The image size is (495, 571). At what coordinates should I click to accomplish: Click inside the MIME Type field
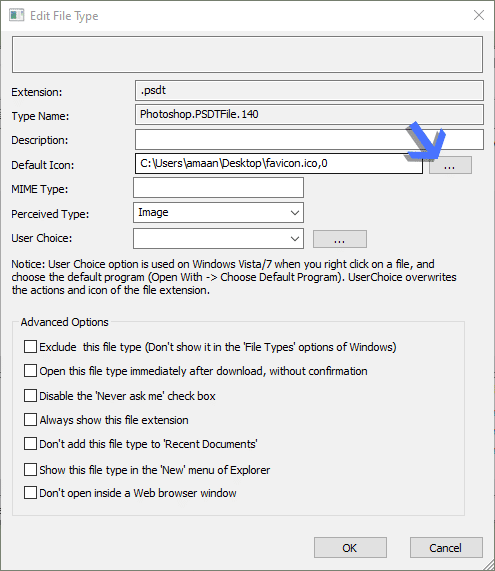tap(218, 188)
